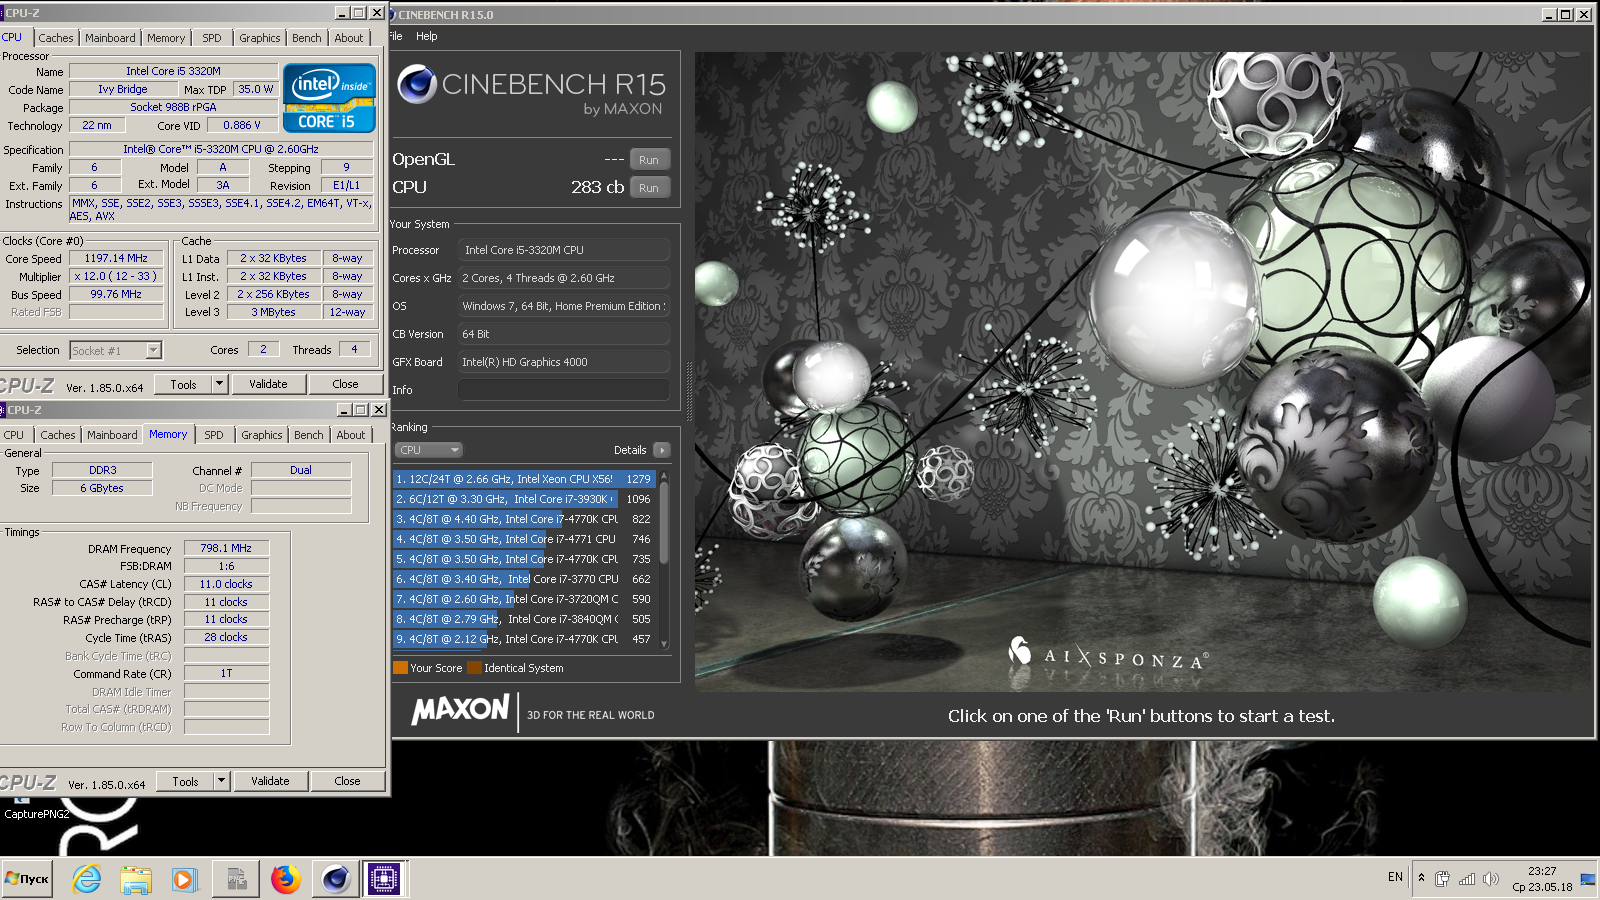This screenshot has width=1600, height=900.
Task: Click the orange Your Score color swatch
Action: [x=400, y=668]
